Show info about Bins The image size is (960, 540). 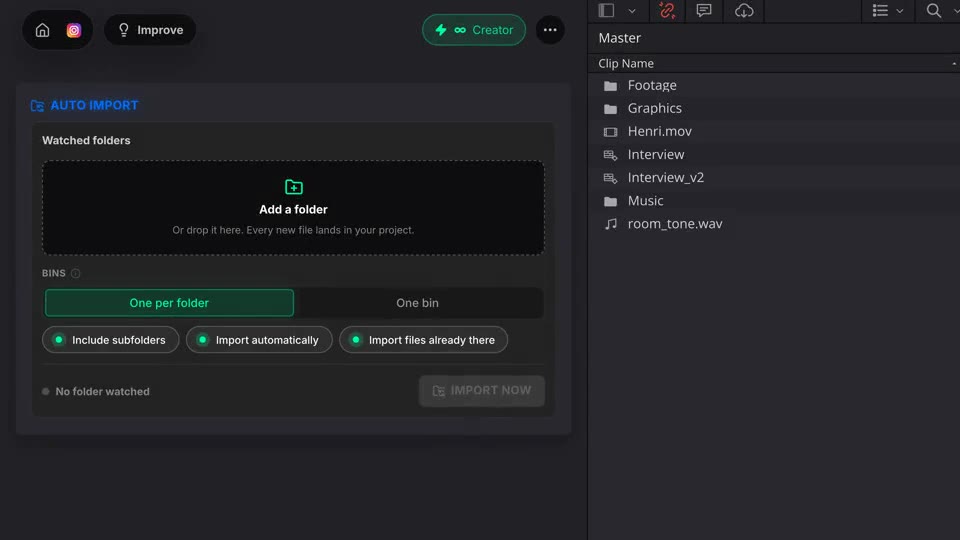(75, 273)
